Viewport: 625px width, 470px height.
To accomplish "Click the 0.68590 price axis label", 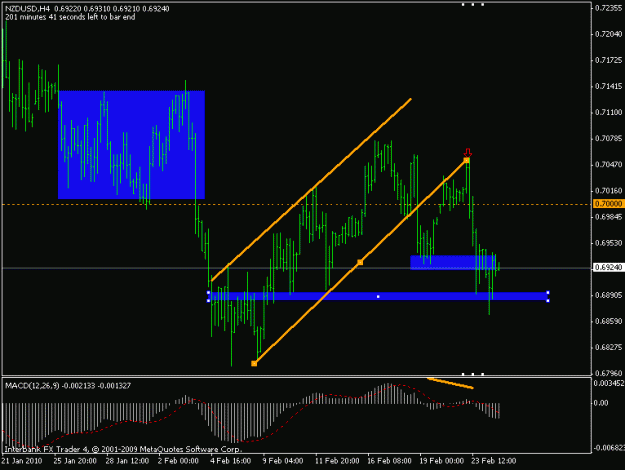I will point(609,321).
